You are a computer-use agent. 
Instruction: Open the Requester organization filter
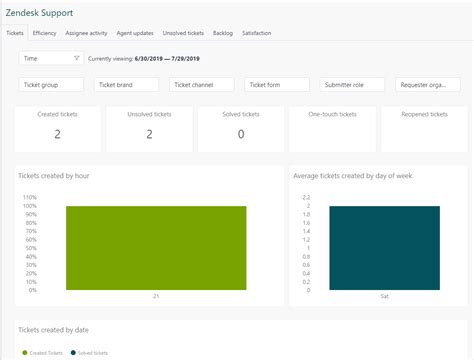428,85
